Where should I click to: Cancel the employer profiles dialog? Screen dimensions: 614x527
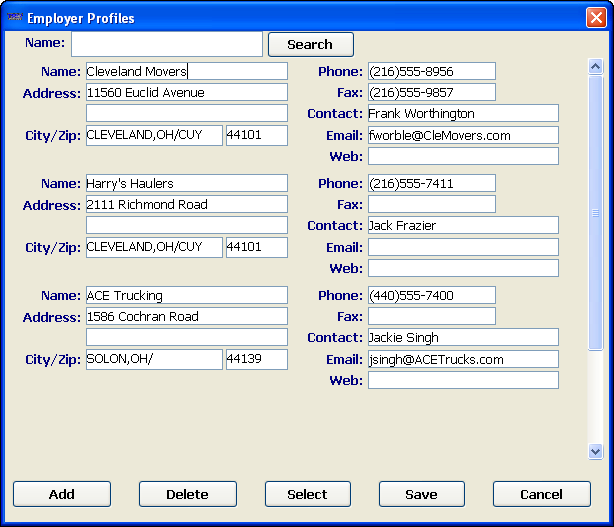pyautogui.click(x=541, y=494)
